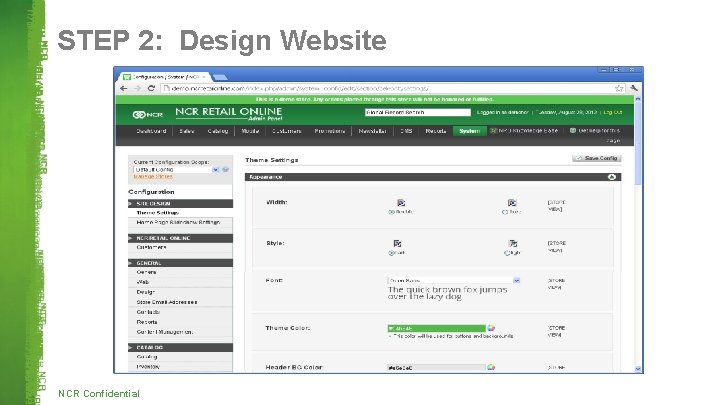Click the green Theme Color value field
This screenshot has height=405, width=720.
437,328
